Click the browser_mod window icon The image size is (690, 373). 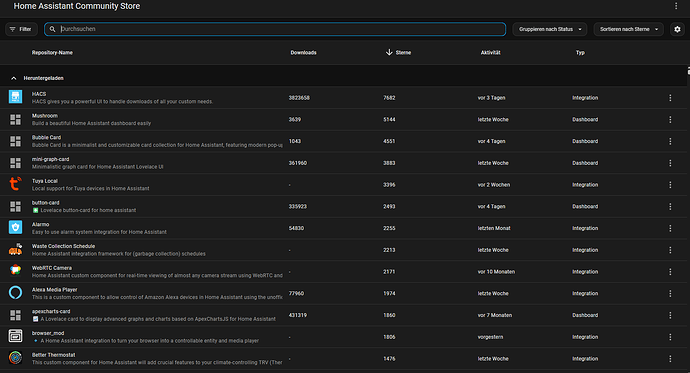point(15,336)
